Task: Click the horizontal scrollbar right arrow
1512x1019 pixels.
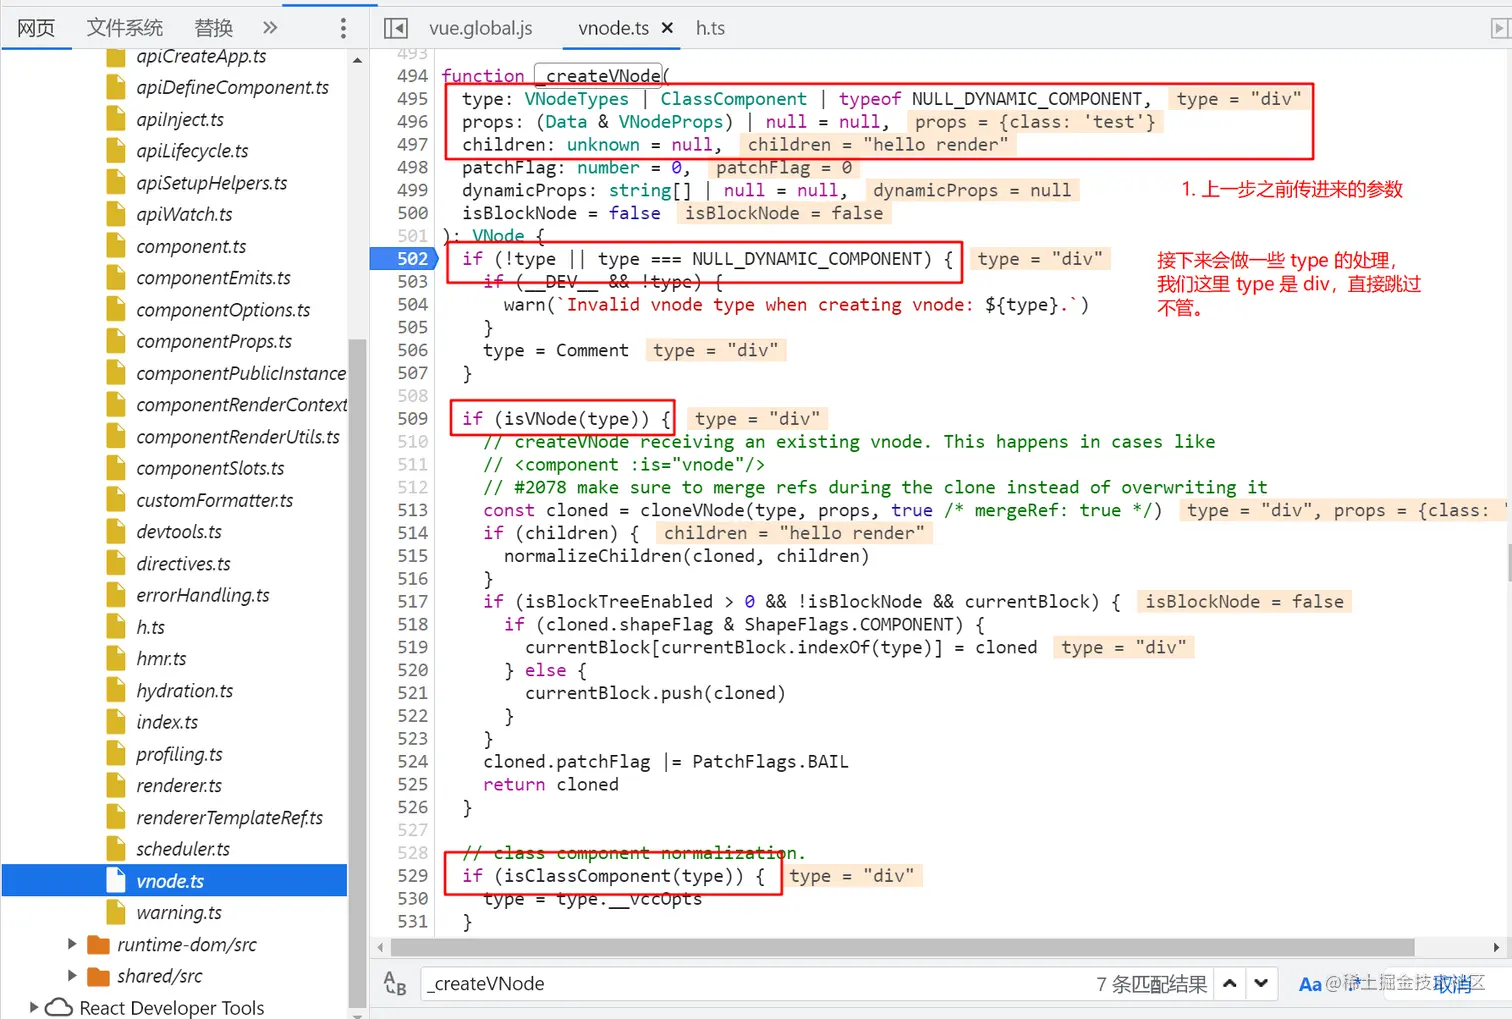Action: tap(1496, 947)
